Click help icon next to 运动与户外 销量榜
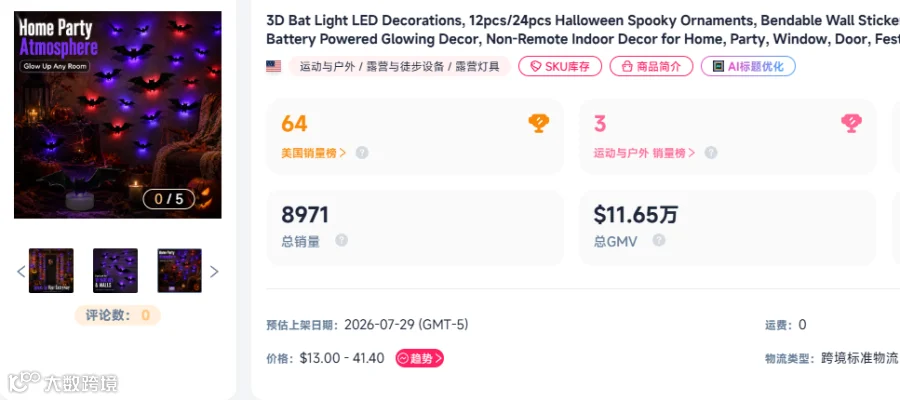Screen dimensions: 900x400 [x=711, y=153]
